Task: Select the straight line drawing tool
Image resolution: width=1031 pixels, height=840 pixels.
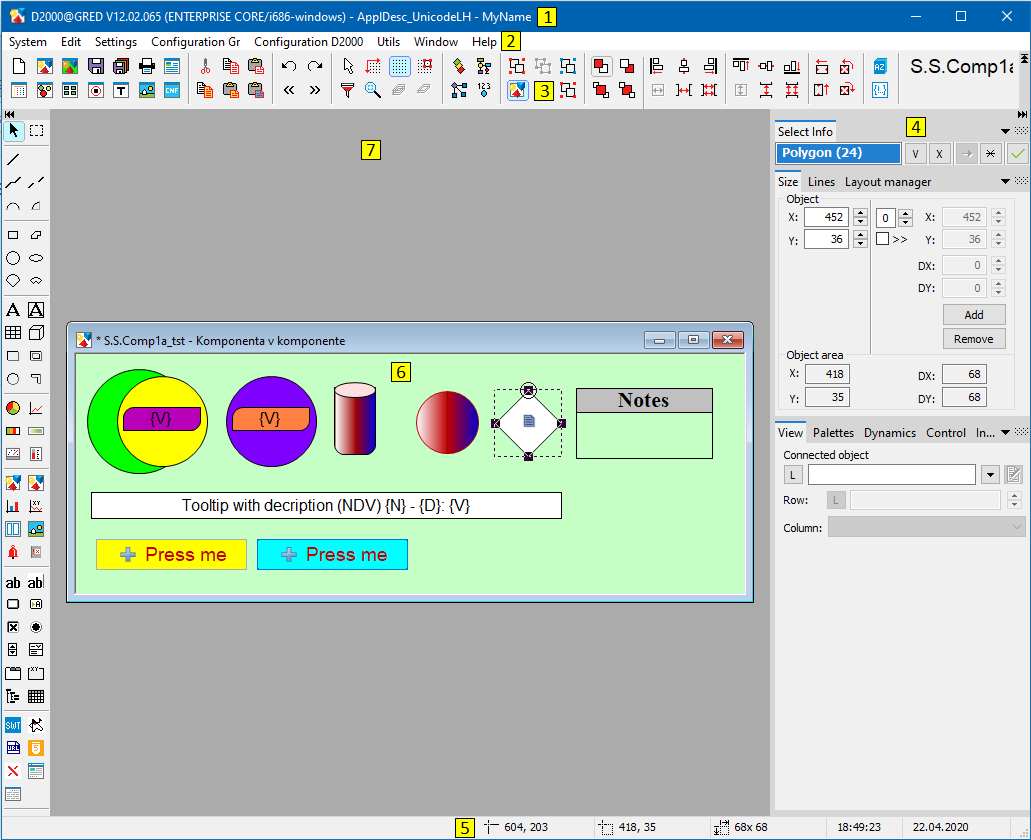Action: pyautogui.click(x=13, y=159)
